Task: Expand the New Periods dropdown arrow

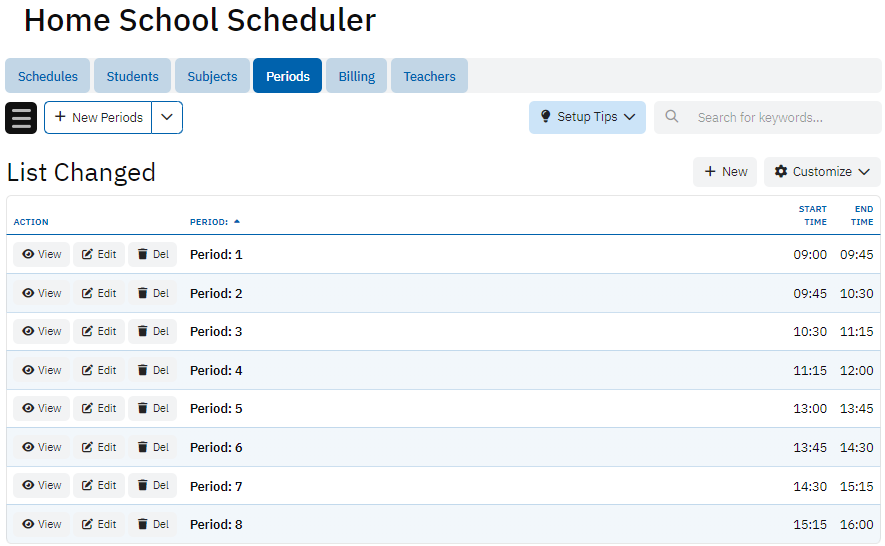Action: tap(167, 118)
